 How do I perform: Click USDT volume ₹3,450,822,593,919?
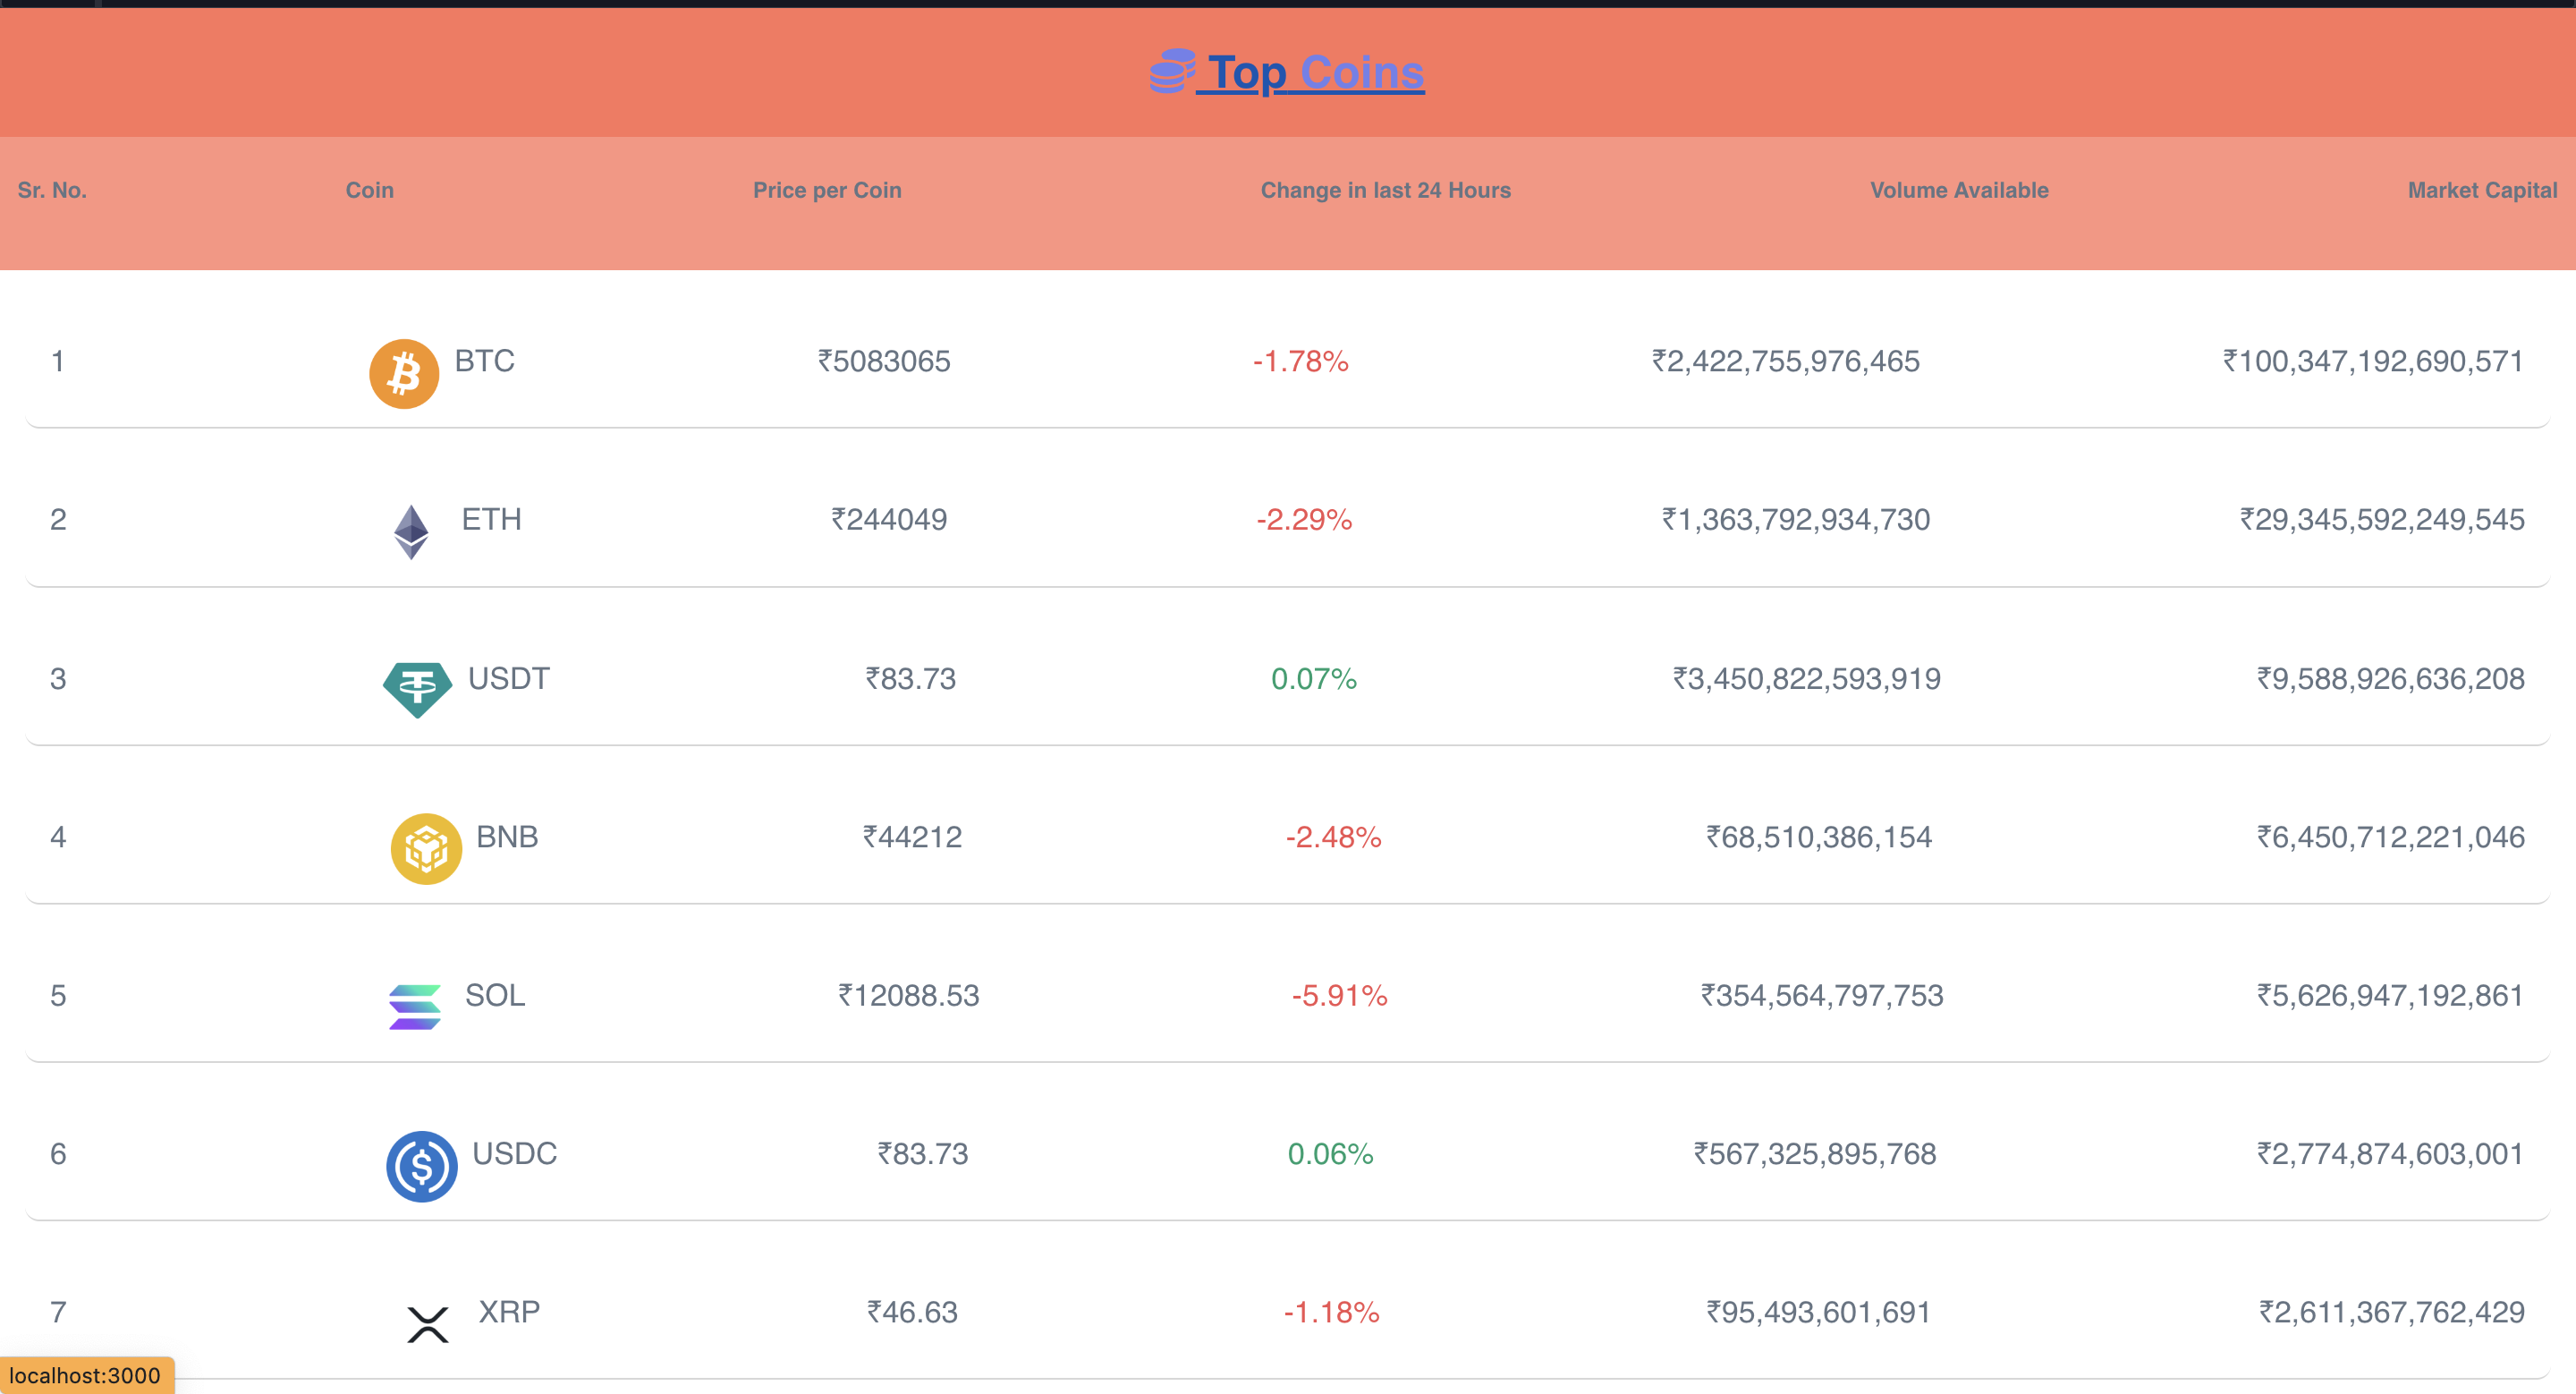pos(1807,678)
